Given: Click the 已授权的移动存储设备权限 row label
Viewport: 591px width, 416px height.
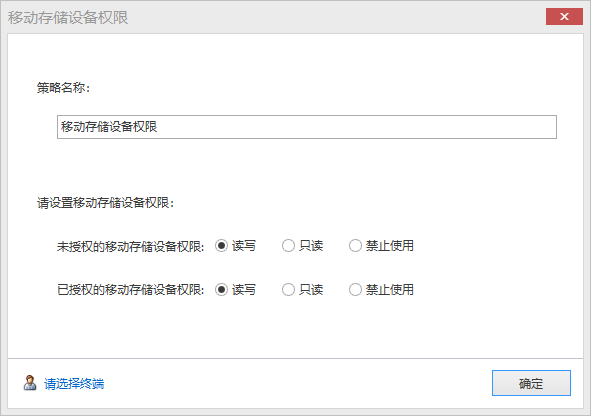Looking at the screenshot, I should 130,290.
